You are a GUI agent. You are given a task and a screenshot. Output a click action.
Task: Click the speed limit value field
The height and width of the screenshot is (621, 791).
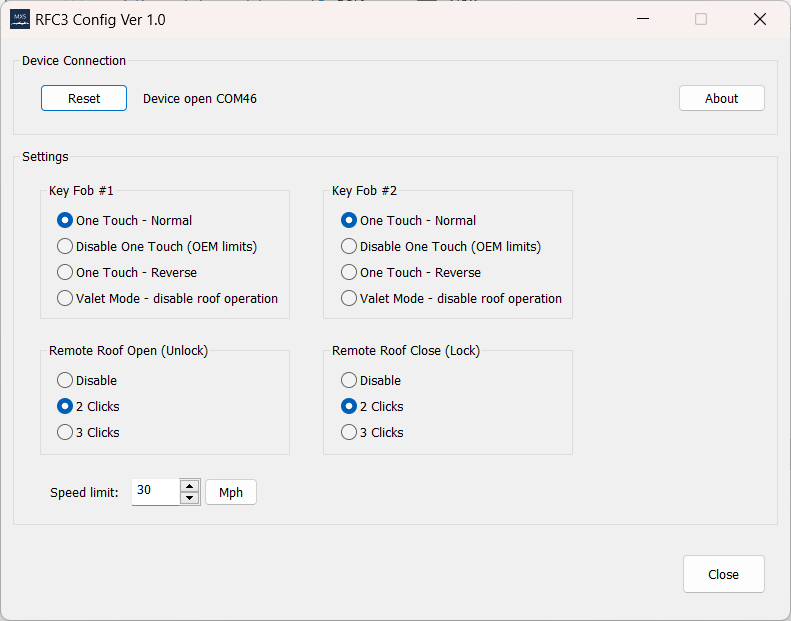155,492
